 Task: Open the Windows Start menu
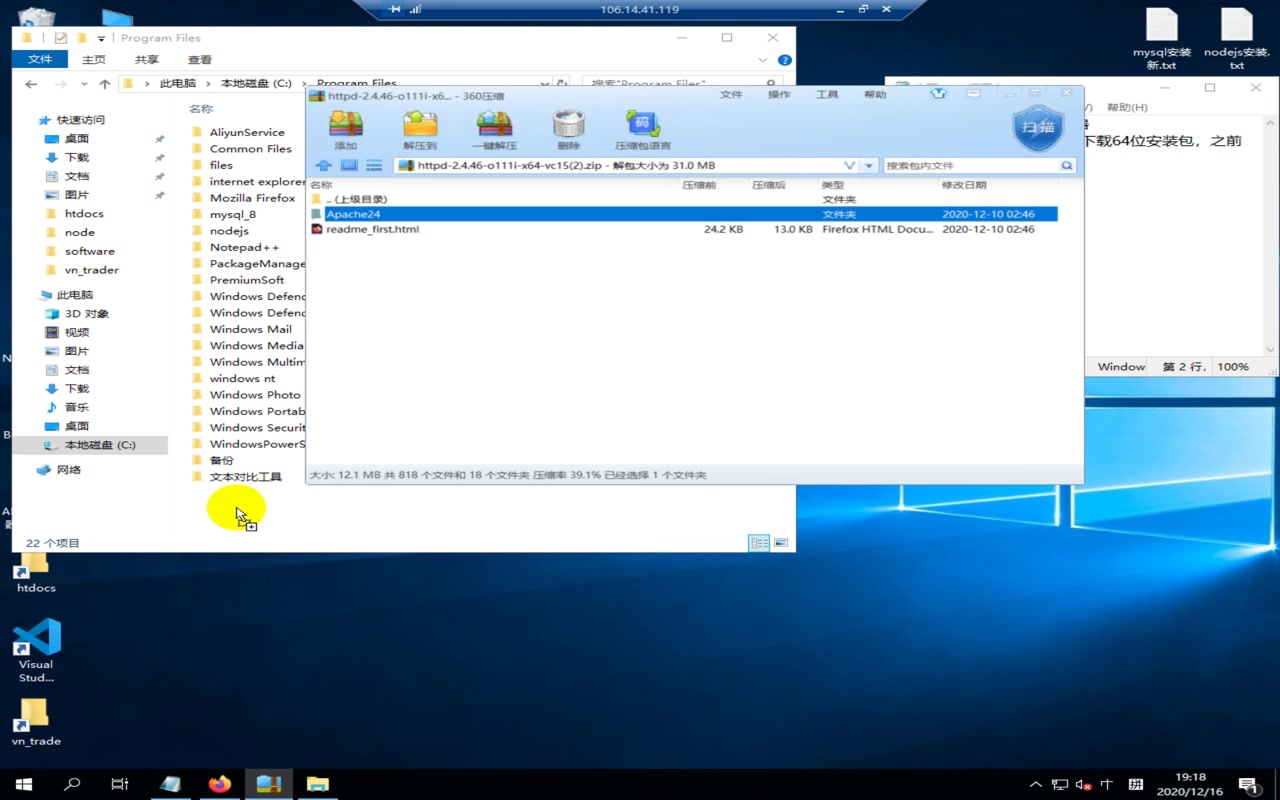point(24,784)
